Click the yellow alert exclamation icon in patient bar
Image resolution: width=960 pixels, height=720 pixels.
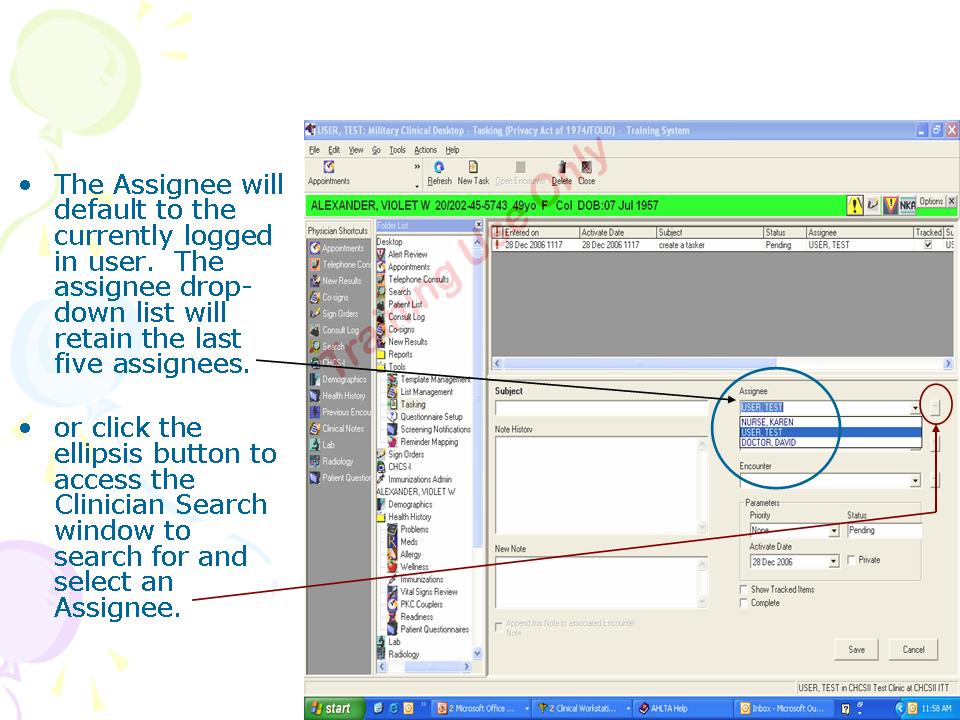tap(856, 205)
